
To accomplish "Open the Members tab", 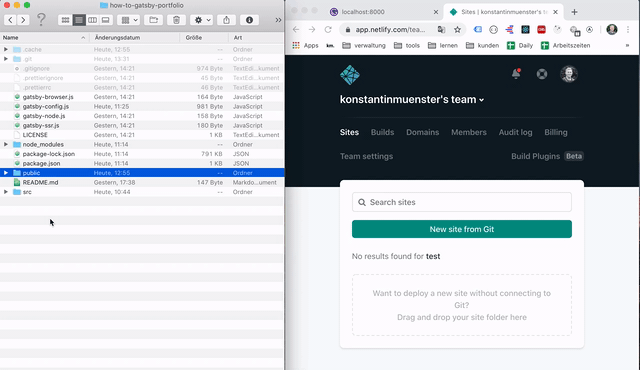I will tap(469, 132).
